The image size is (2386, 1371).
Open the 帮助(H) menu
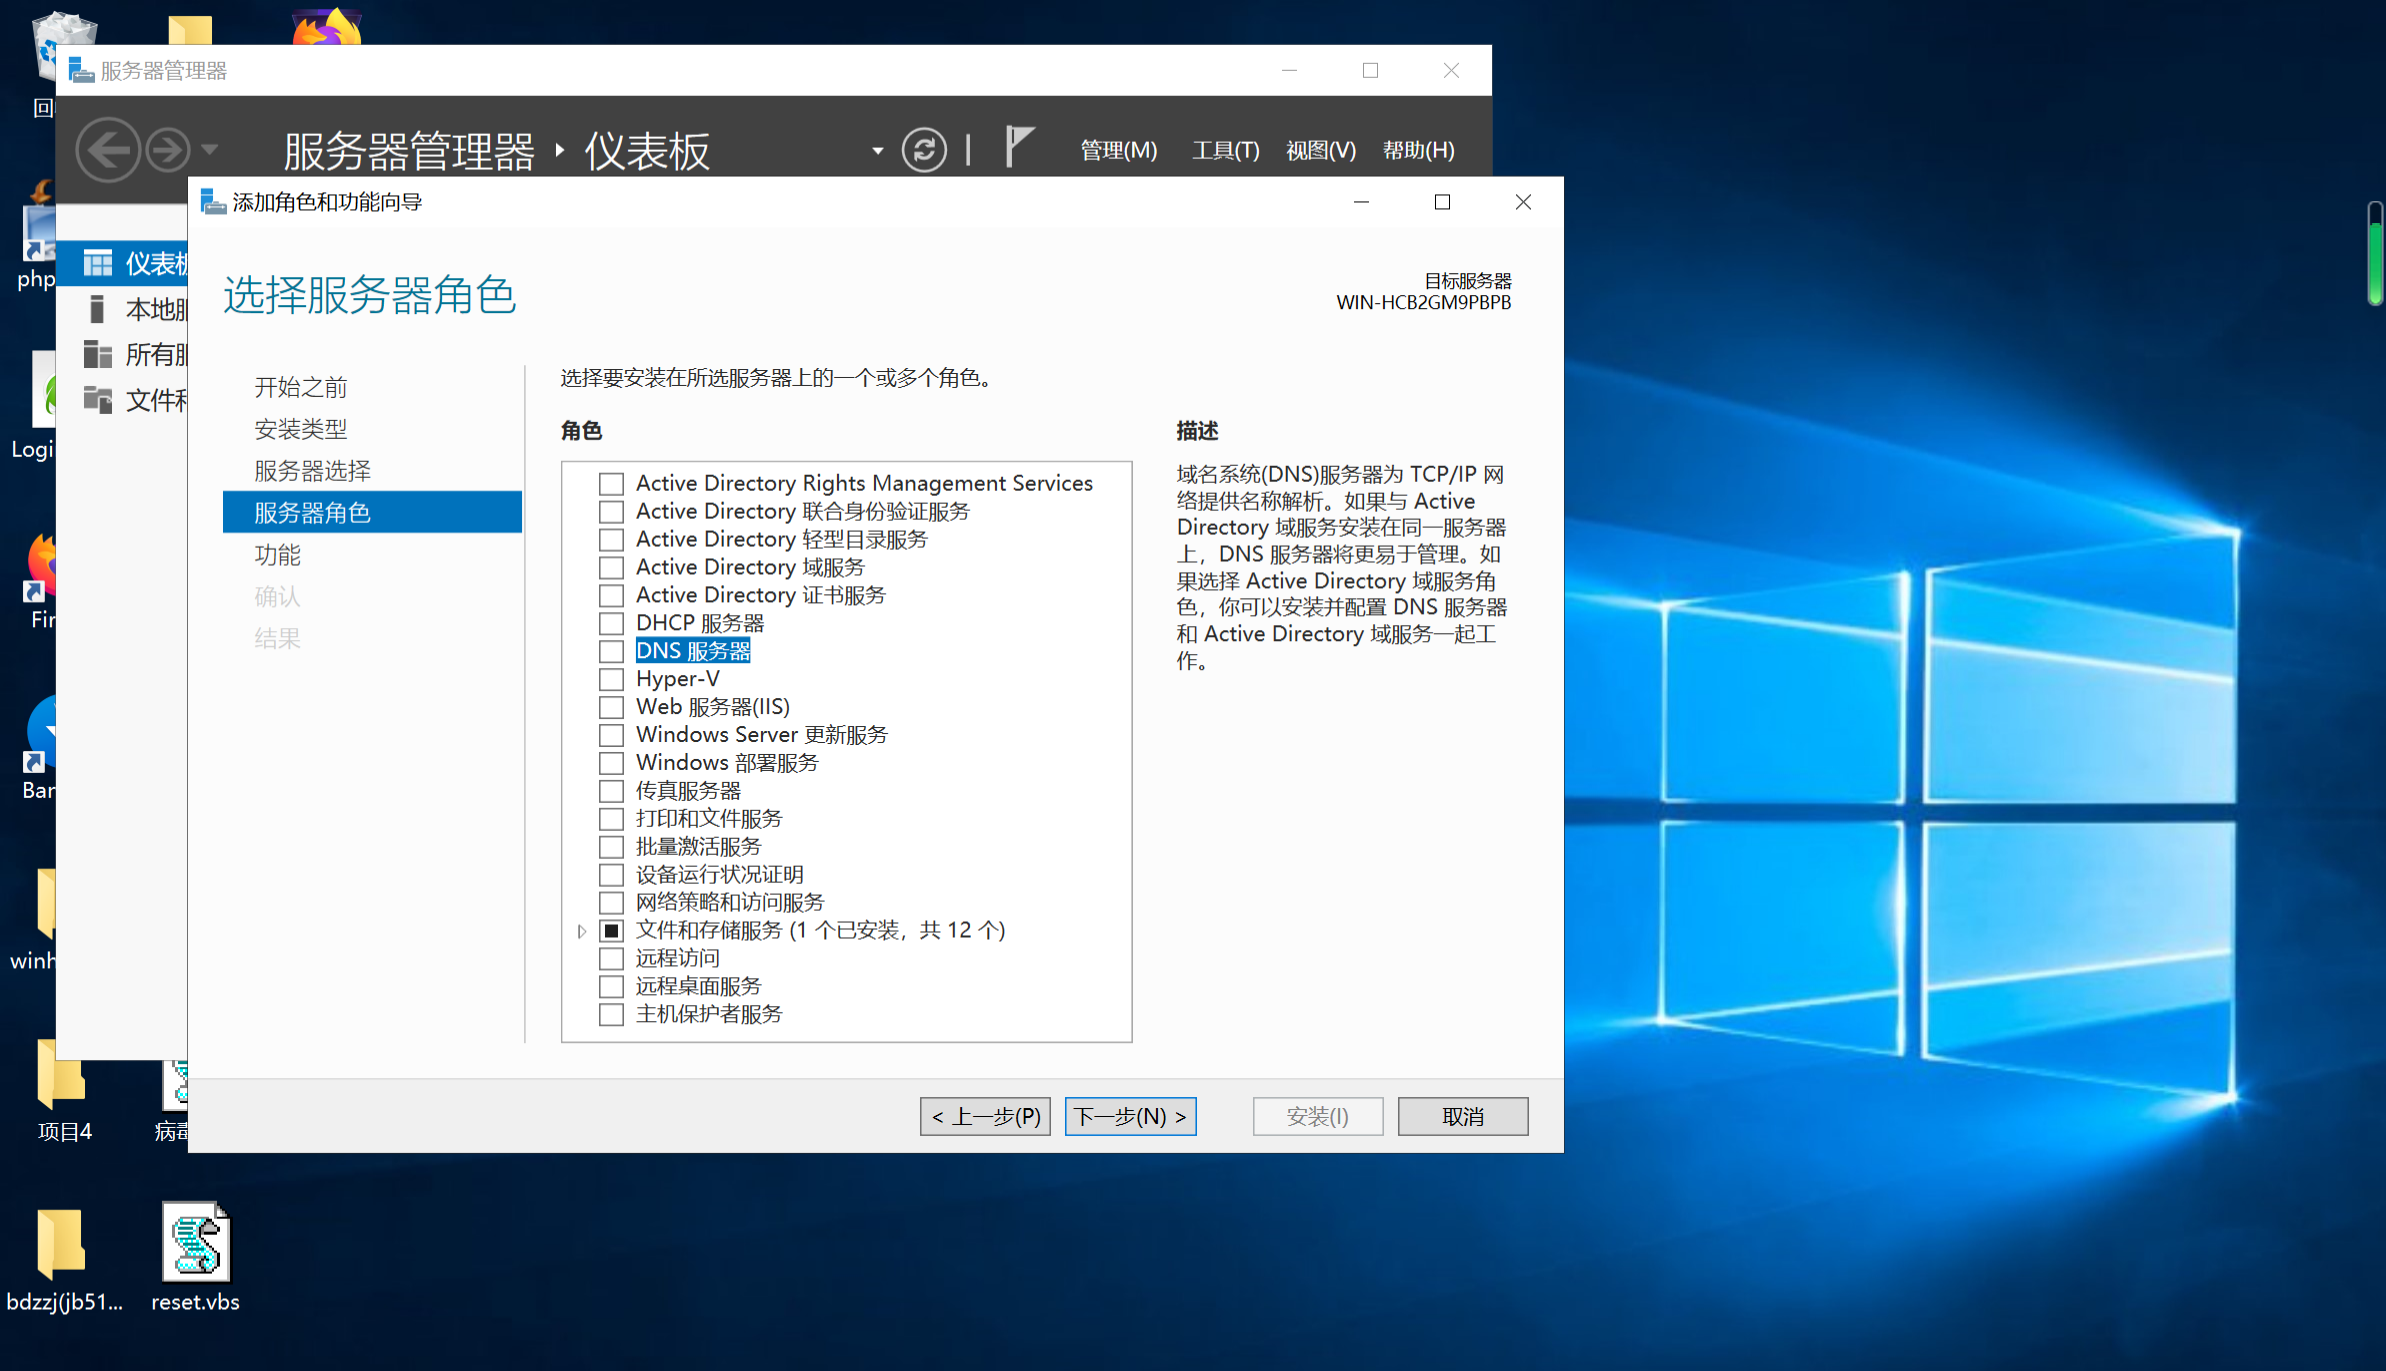(x=1418, y=150)
